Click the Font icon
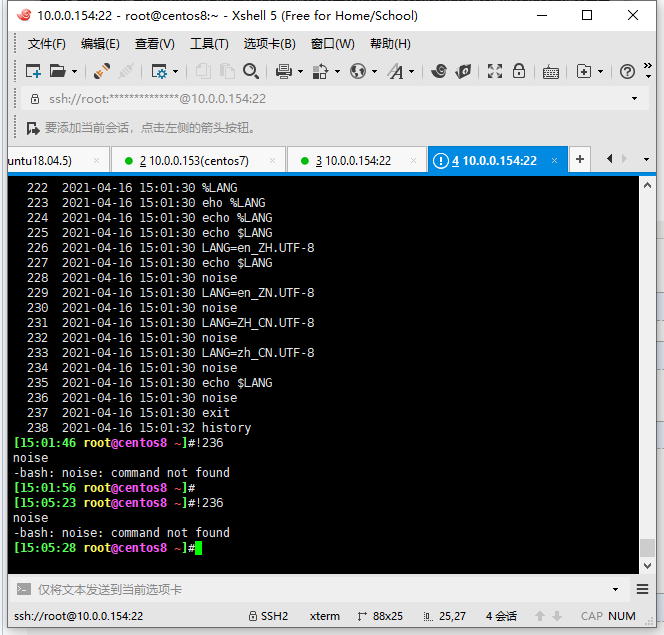This screenshot has width=664, height=635. click(396, 71)
